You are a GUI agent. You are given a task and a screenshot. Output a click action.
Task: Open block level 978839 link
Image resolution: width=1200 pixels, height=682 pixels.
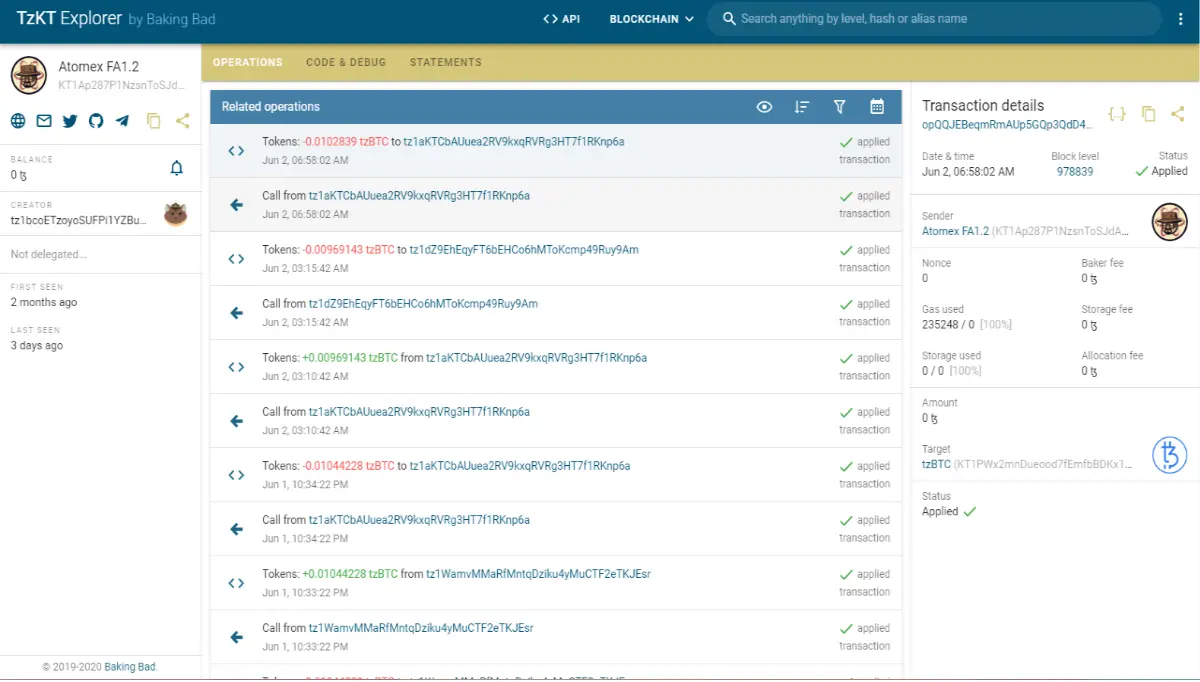[1074, 171]
